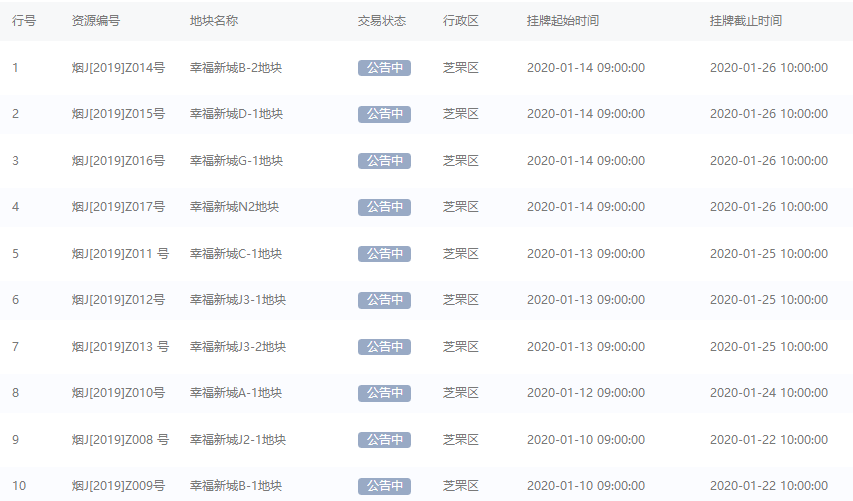Click 公告中 badge in row 9

[384, 440]
